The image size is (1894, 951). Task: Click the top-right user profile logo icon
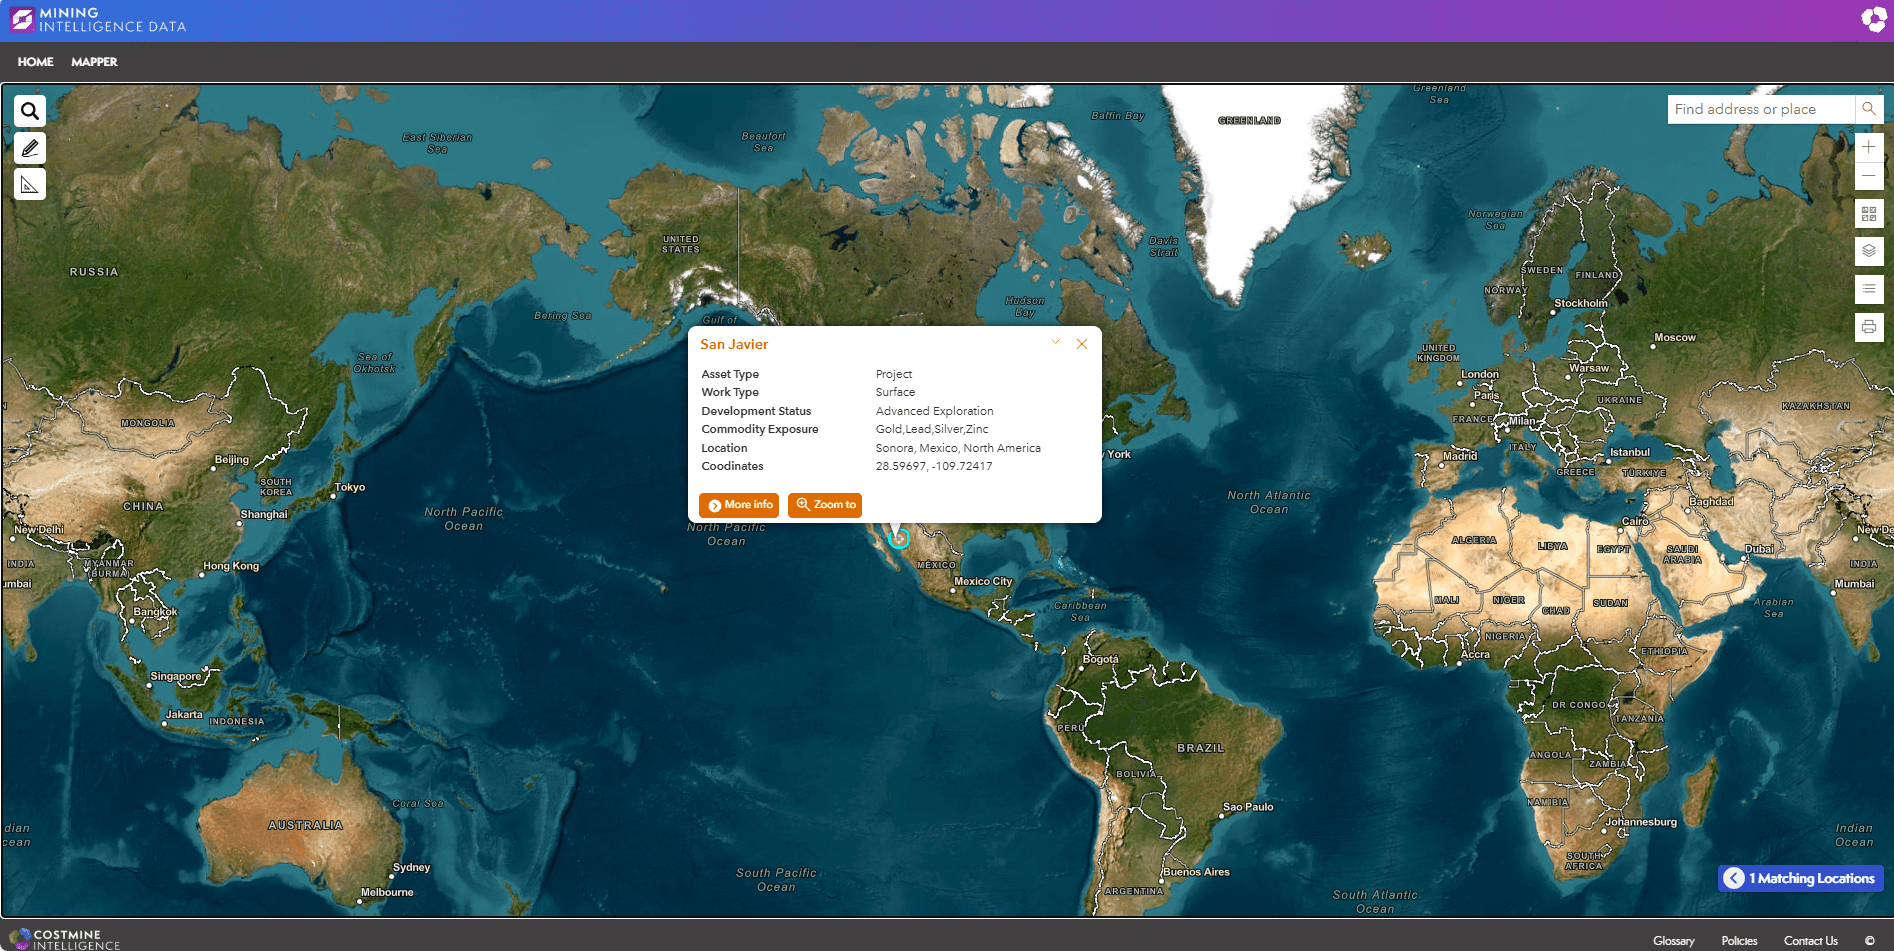coord(1873,20)
